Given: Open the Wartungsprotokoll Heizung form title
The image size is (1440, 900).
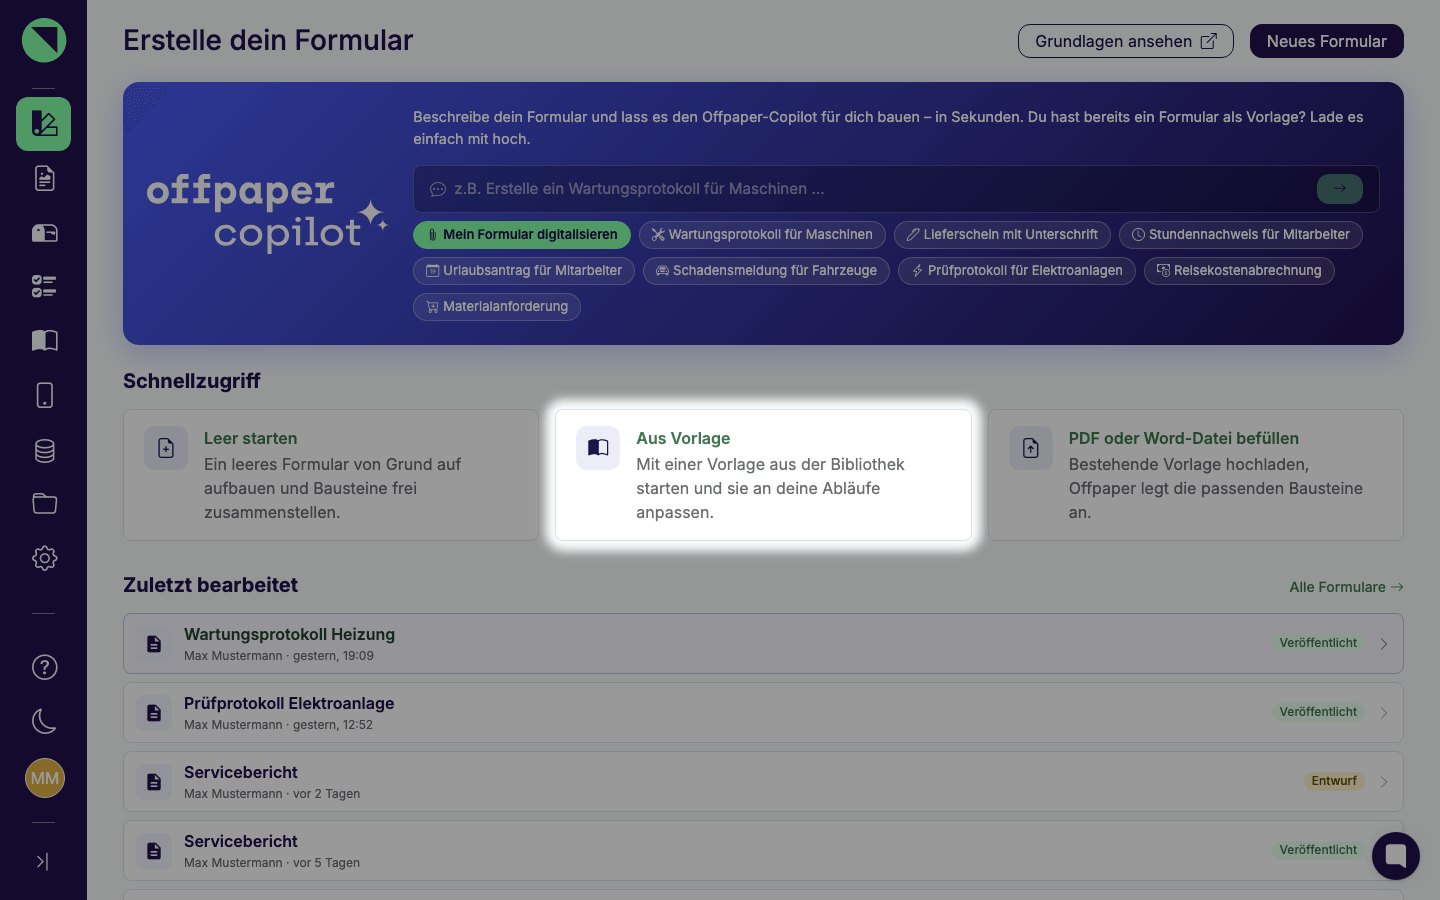Looking at the screenshot, I should (x=289, y=634).
